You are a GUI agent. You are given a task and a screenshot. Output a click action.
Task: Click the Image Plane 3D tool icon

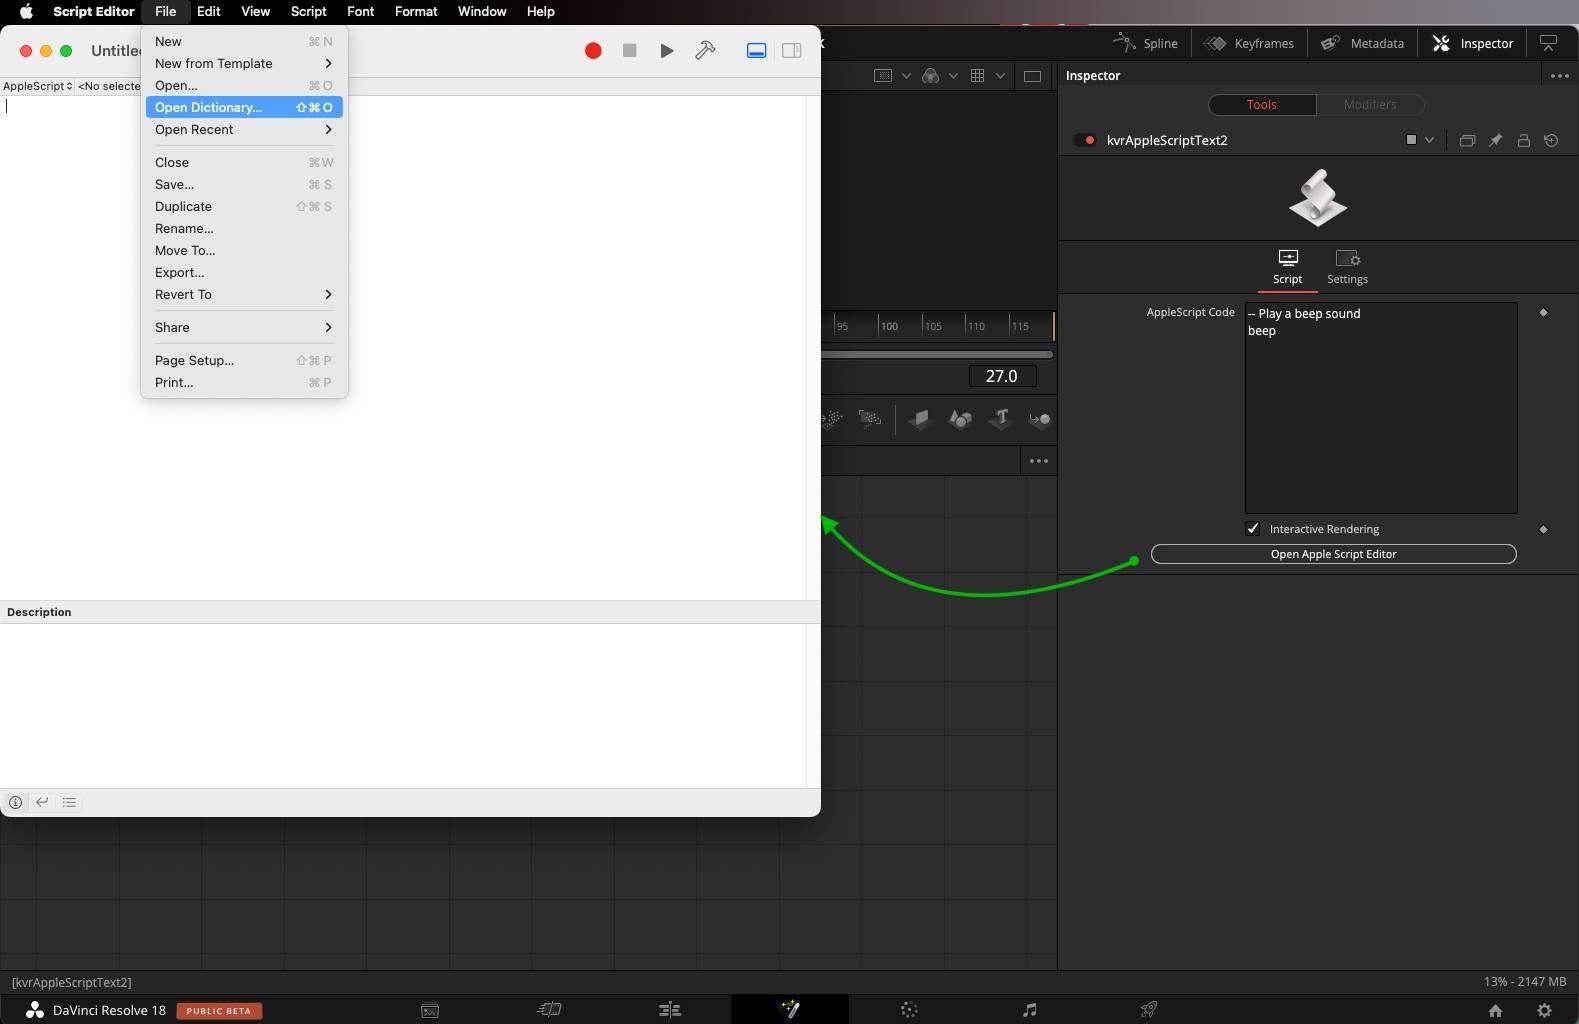pyautogui.click(x=919, y=419)
